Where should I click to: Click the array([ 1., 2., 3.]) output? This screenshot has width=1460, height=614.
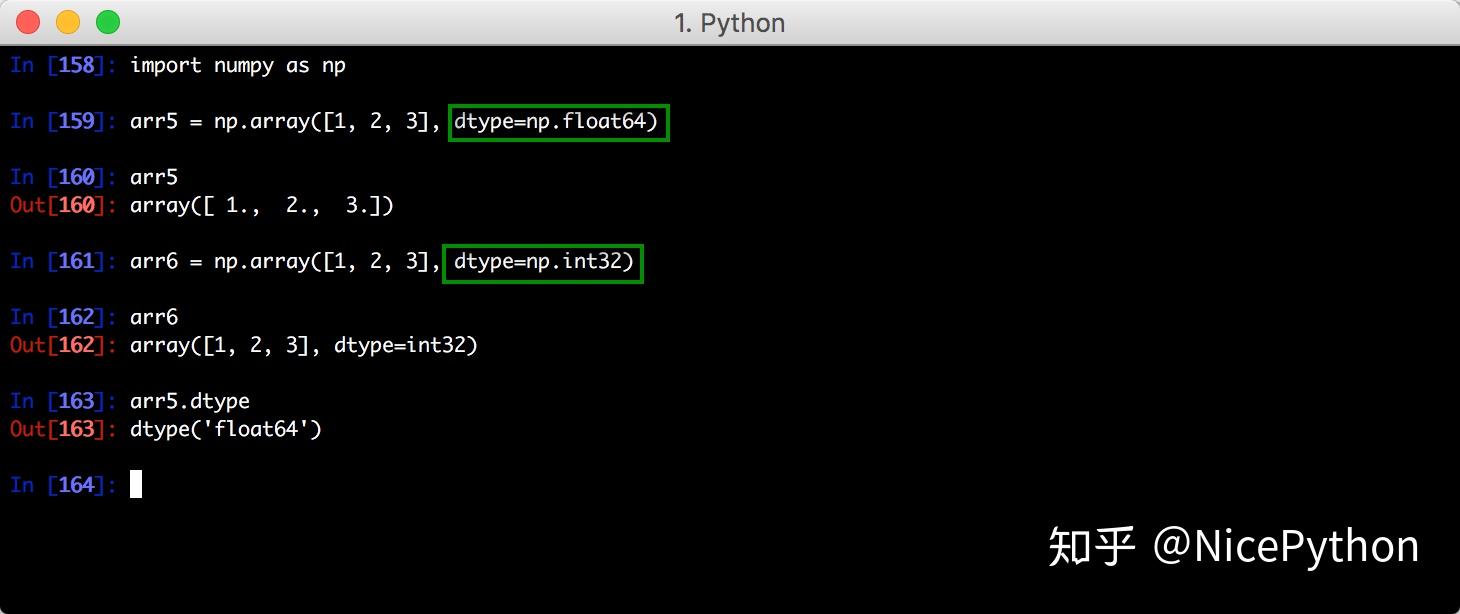(262, 206)
